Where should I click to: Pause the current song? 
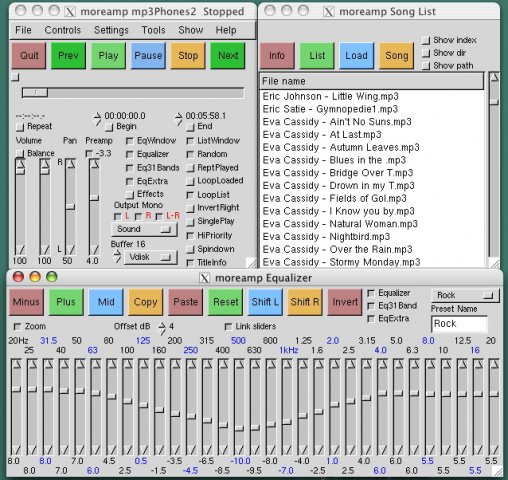(x=148, y=56)
